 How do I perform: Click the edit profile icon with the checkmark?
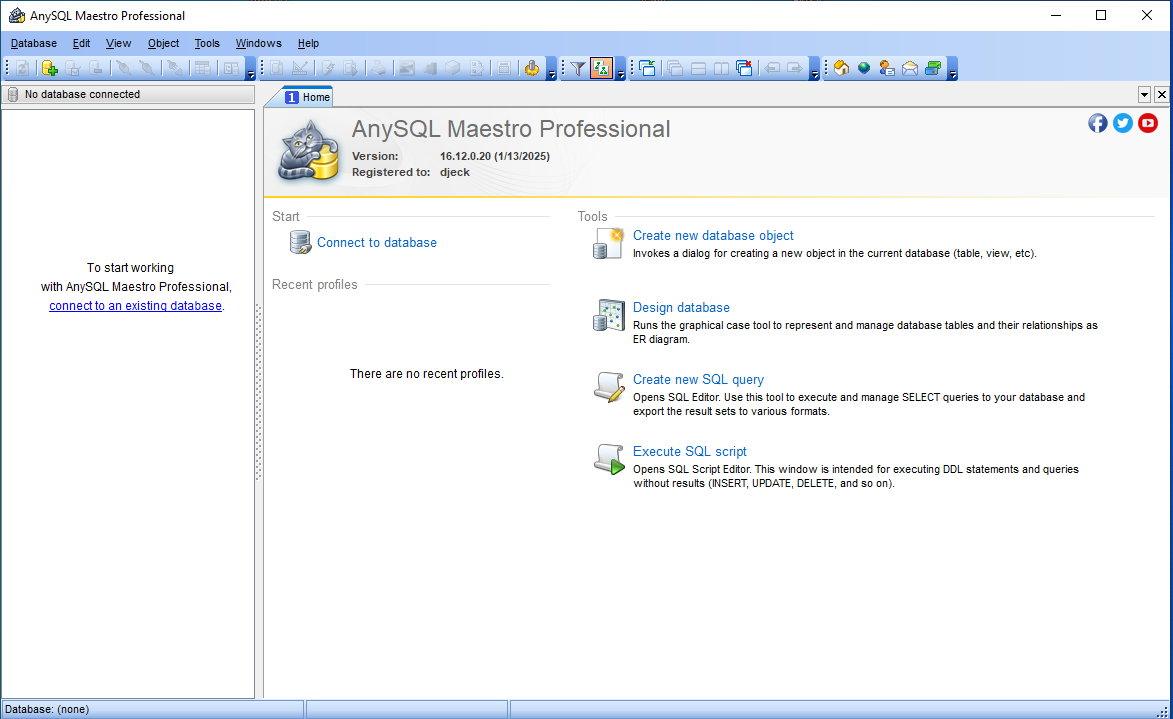(x=73, y=69)
